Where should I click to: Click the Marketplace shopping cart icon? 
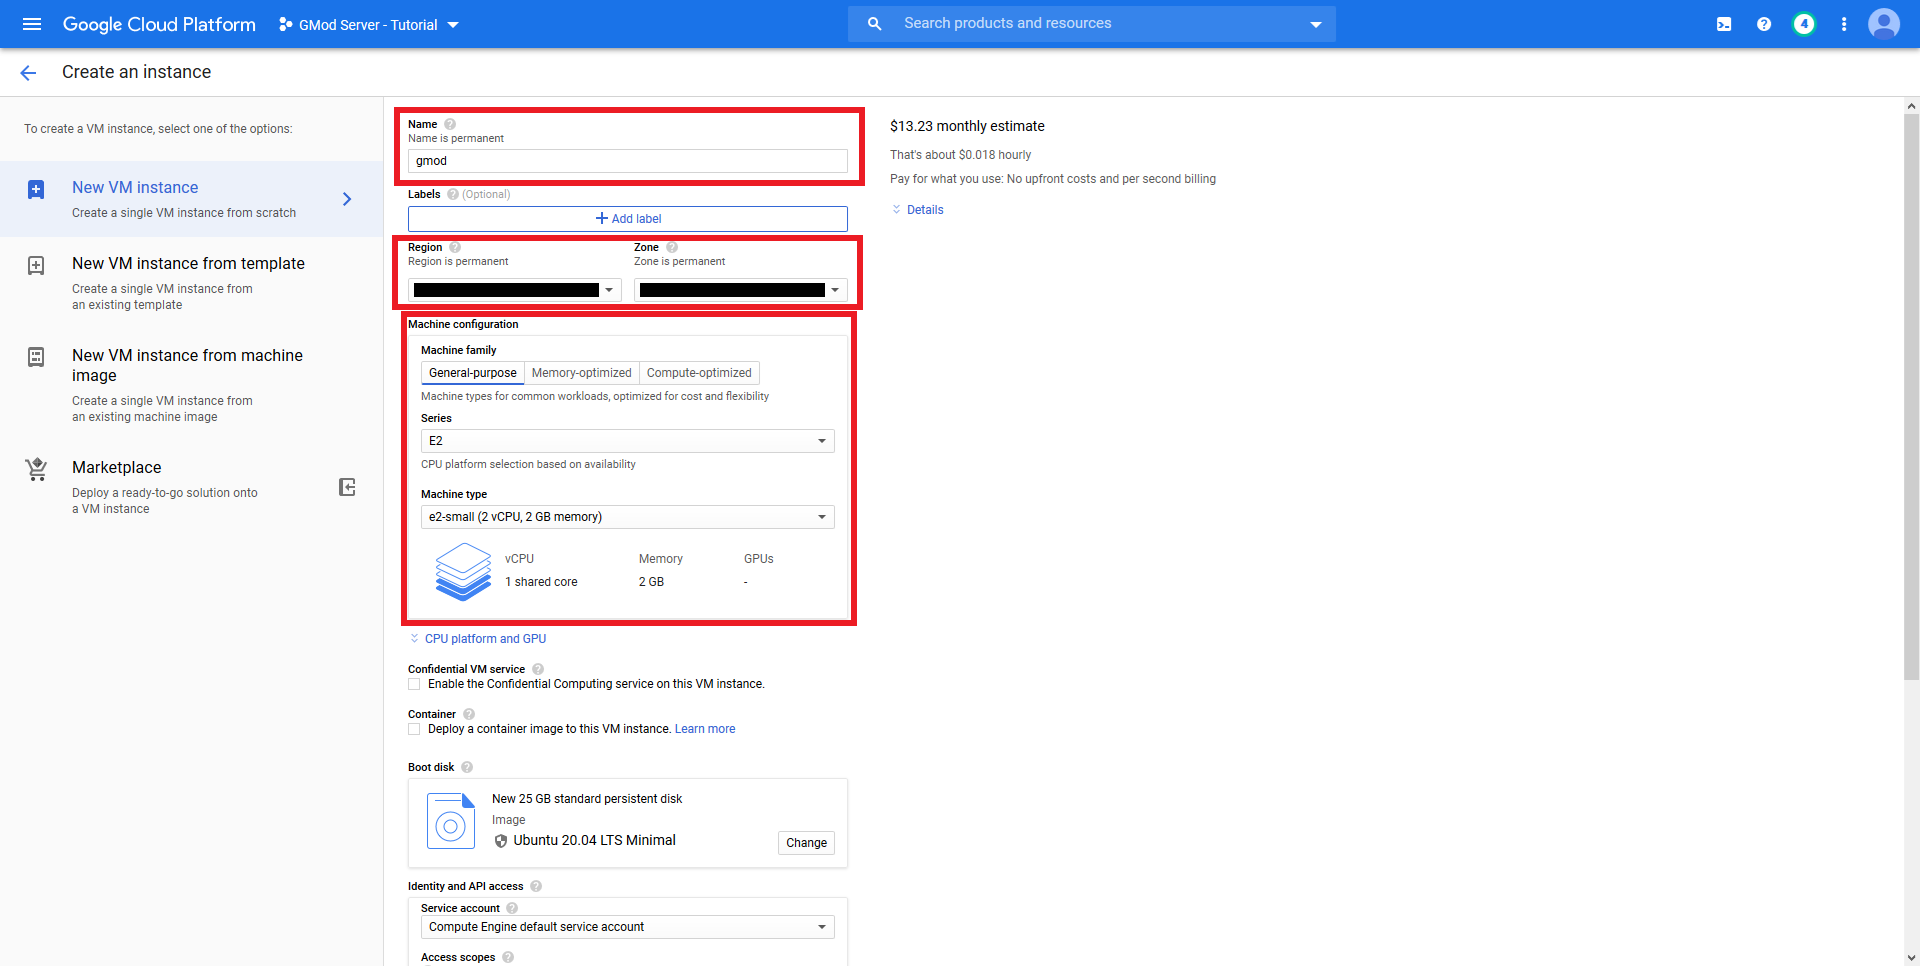tap(36, 469)
